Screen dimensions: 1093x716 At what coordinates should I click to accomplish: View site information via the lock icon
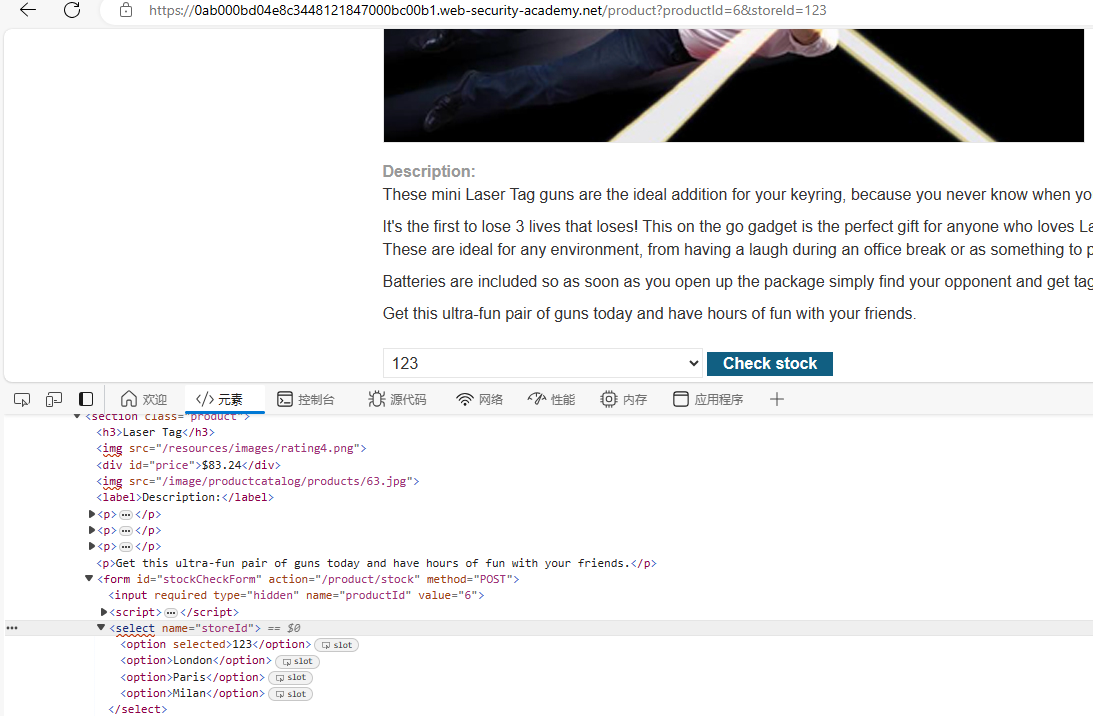coord(123,13)
